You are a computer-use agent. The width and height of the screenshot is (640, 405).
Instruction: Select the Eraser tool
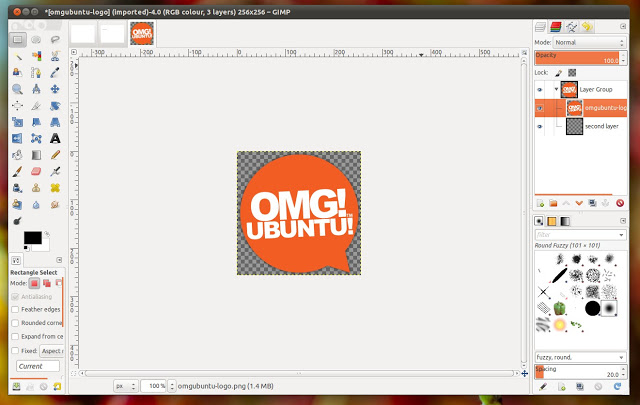[x=36, y=171]
